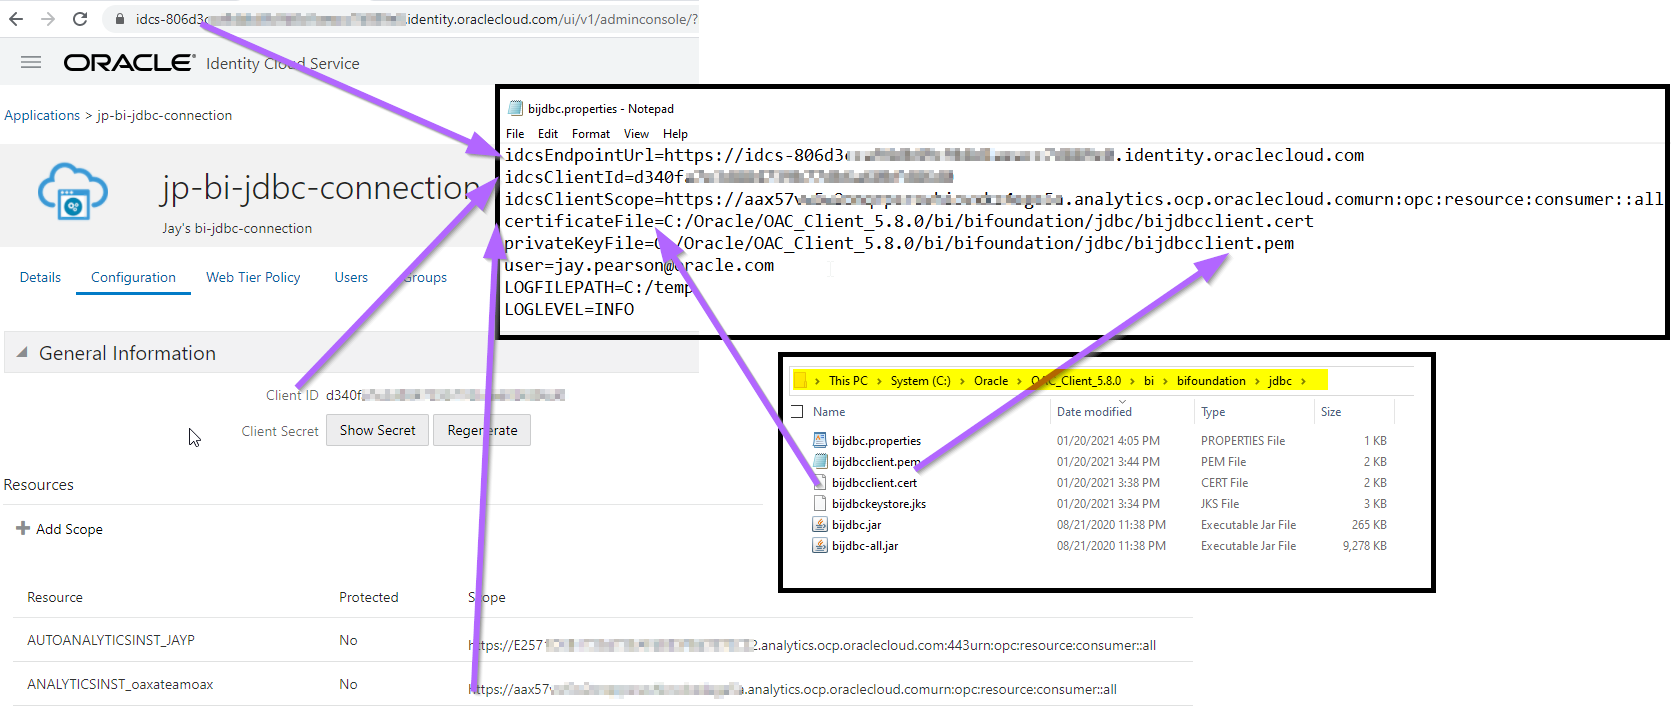Click the Resource column header

[55, 597]
